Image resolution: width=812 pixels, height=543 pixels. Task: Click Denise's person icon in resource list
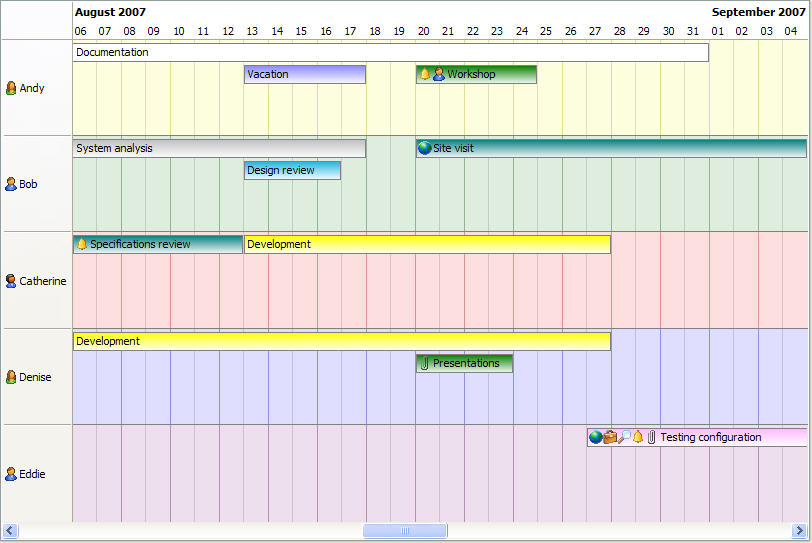[x=11, y=377]
